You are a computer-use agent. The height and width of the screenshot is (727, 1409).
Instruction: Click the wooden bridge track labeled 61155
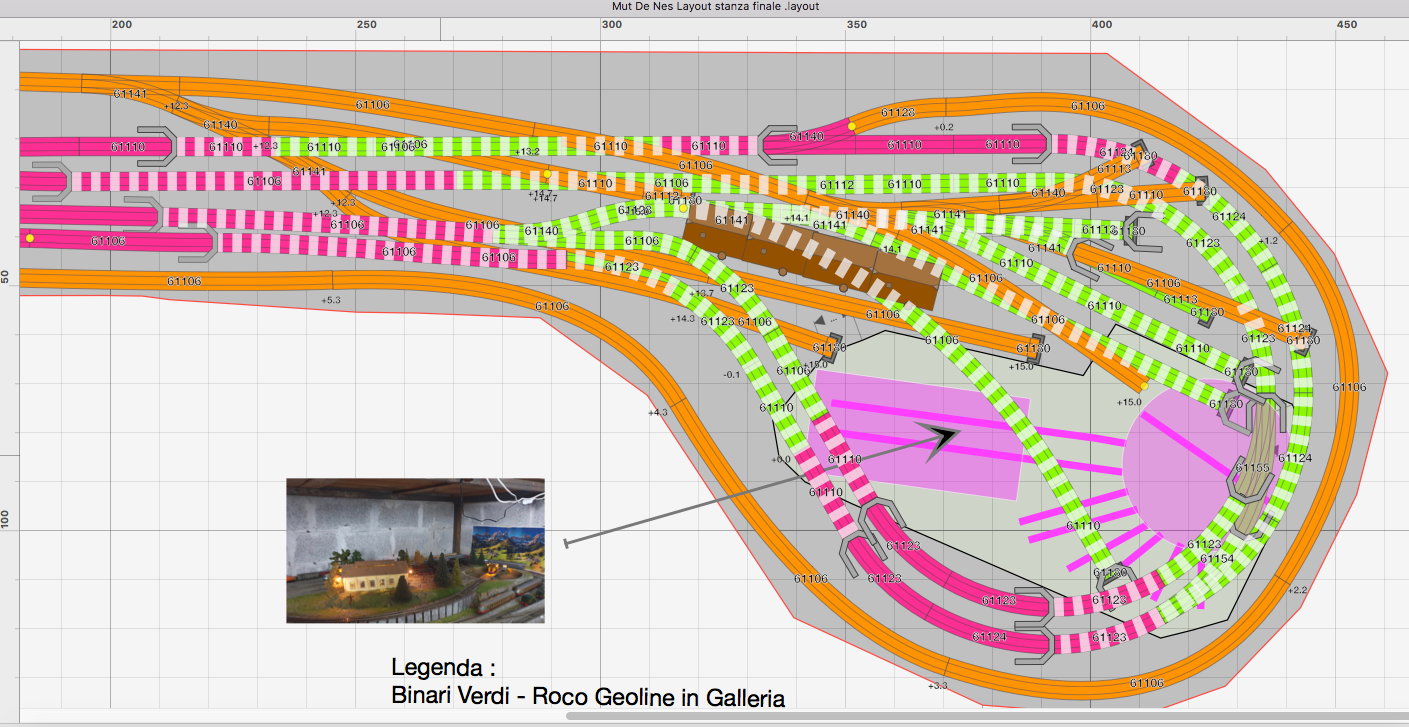(1256, 467)
